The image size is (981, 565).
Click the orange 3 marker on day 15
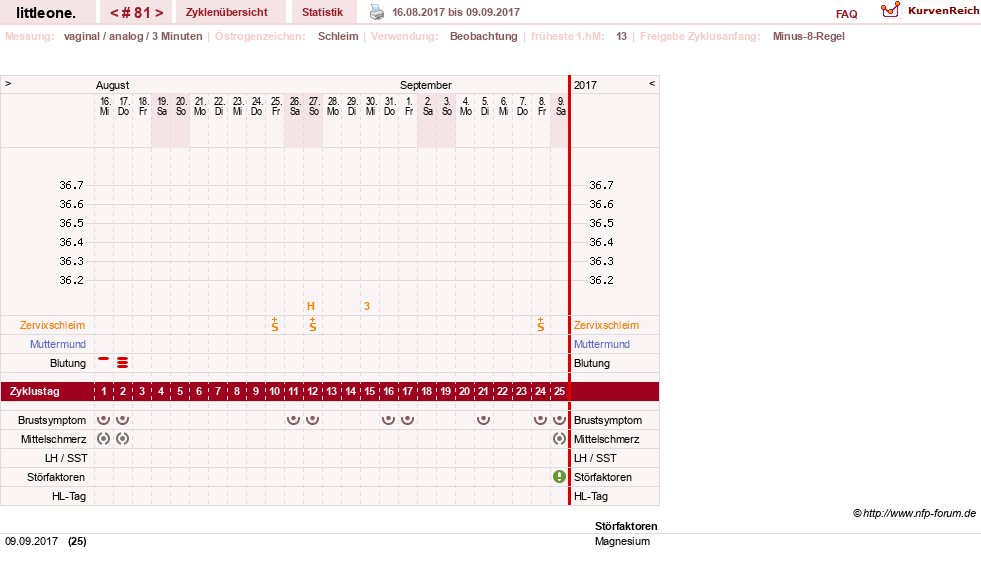point(367,306)
